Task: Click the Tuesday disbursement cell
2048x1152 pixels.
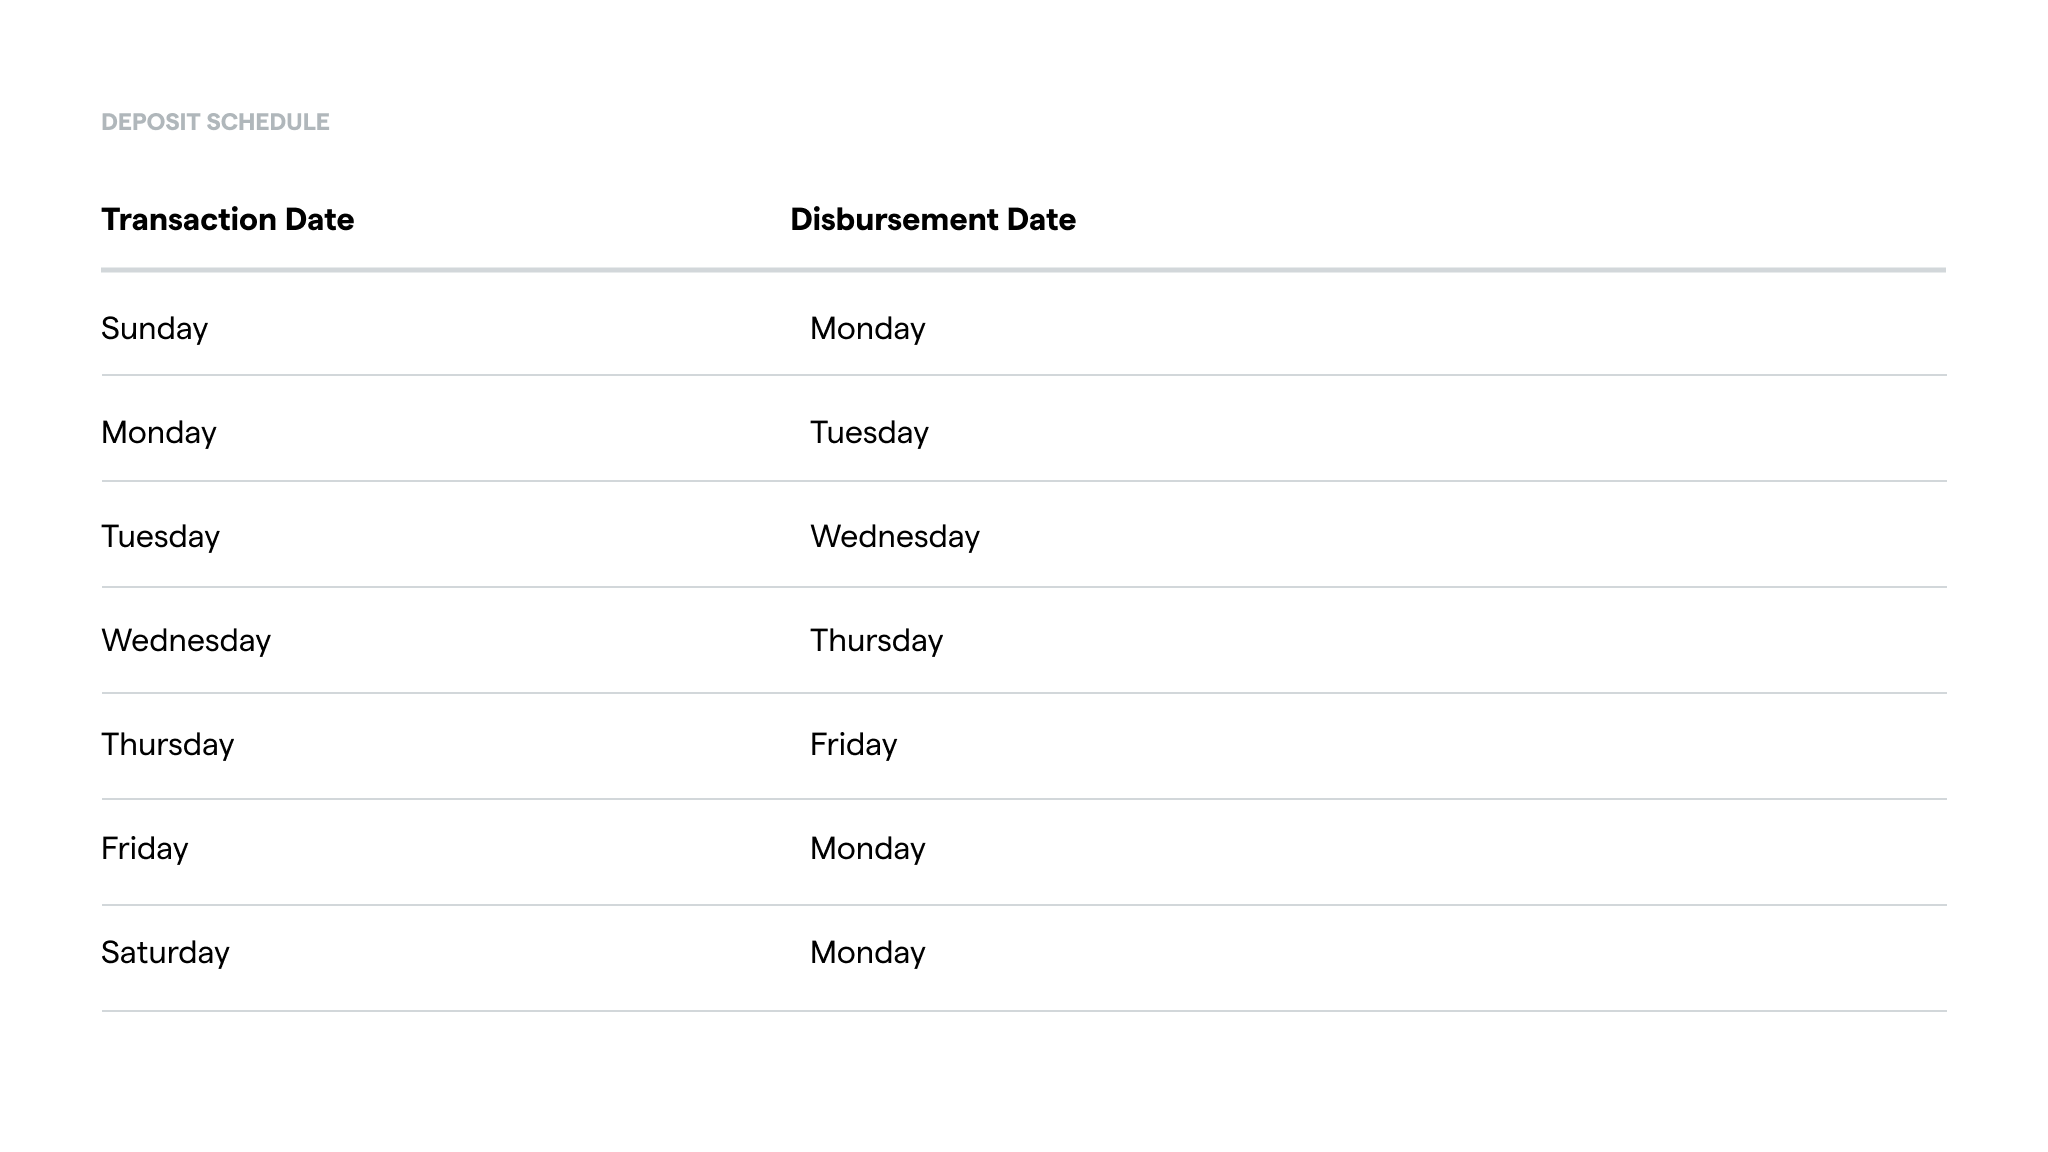Action: 869,433
